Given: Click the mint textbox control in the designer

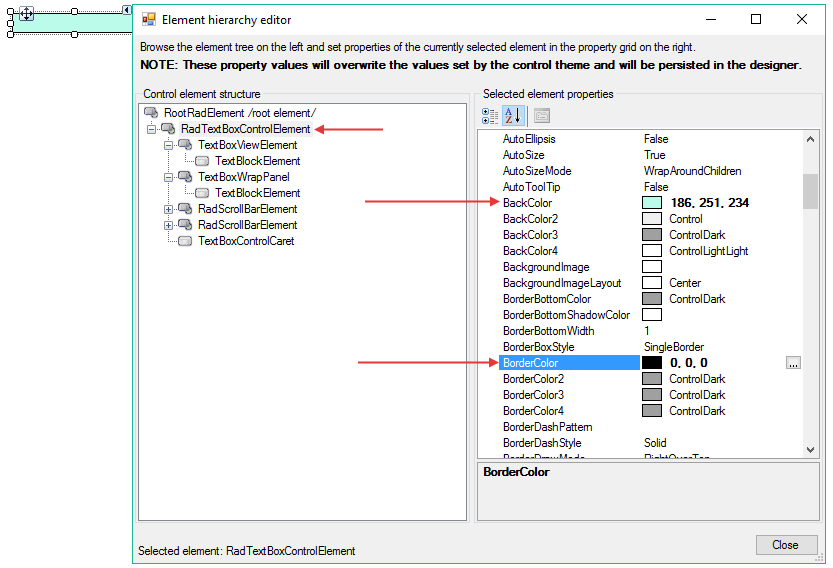Looking at the screenshot, I should tap(70, 23).
